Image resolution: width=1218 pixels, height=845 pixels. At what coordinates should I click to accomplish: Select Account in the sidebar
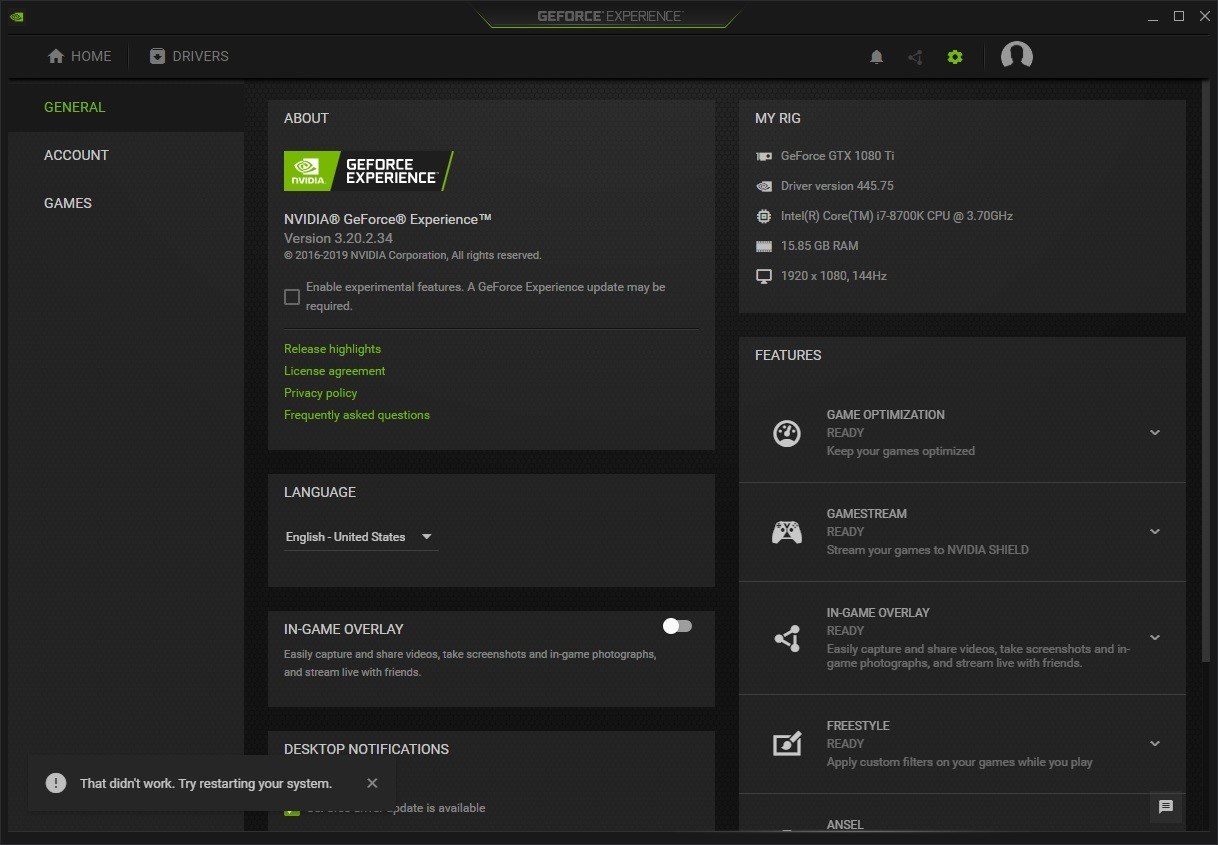pyautogui.click(x=126, y=155)
